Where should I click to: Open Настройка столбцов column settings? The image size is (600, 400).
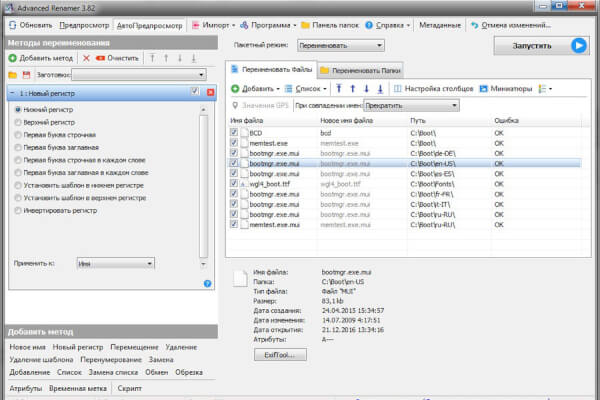pos(434,89)
